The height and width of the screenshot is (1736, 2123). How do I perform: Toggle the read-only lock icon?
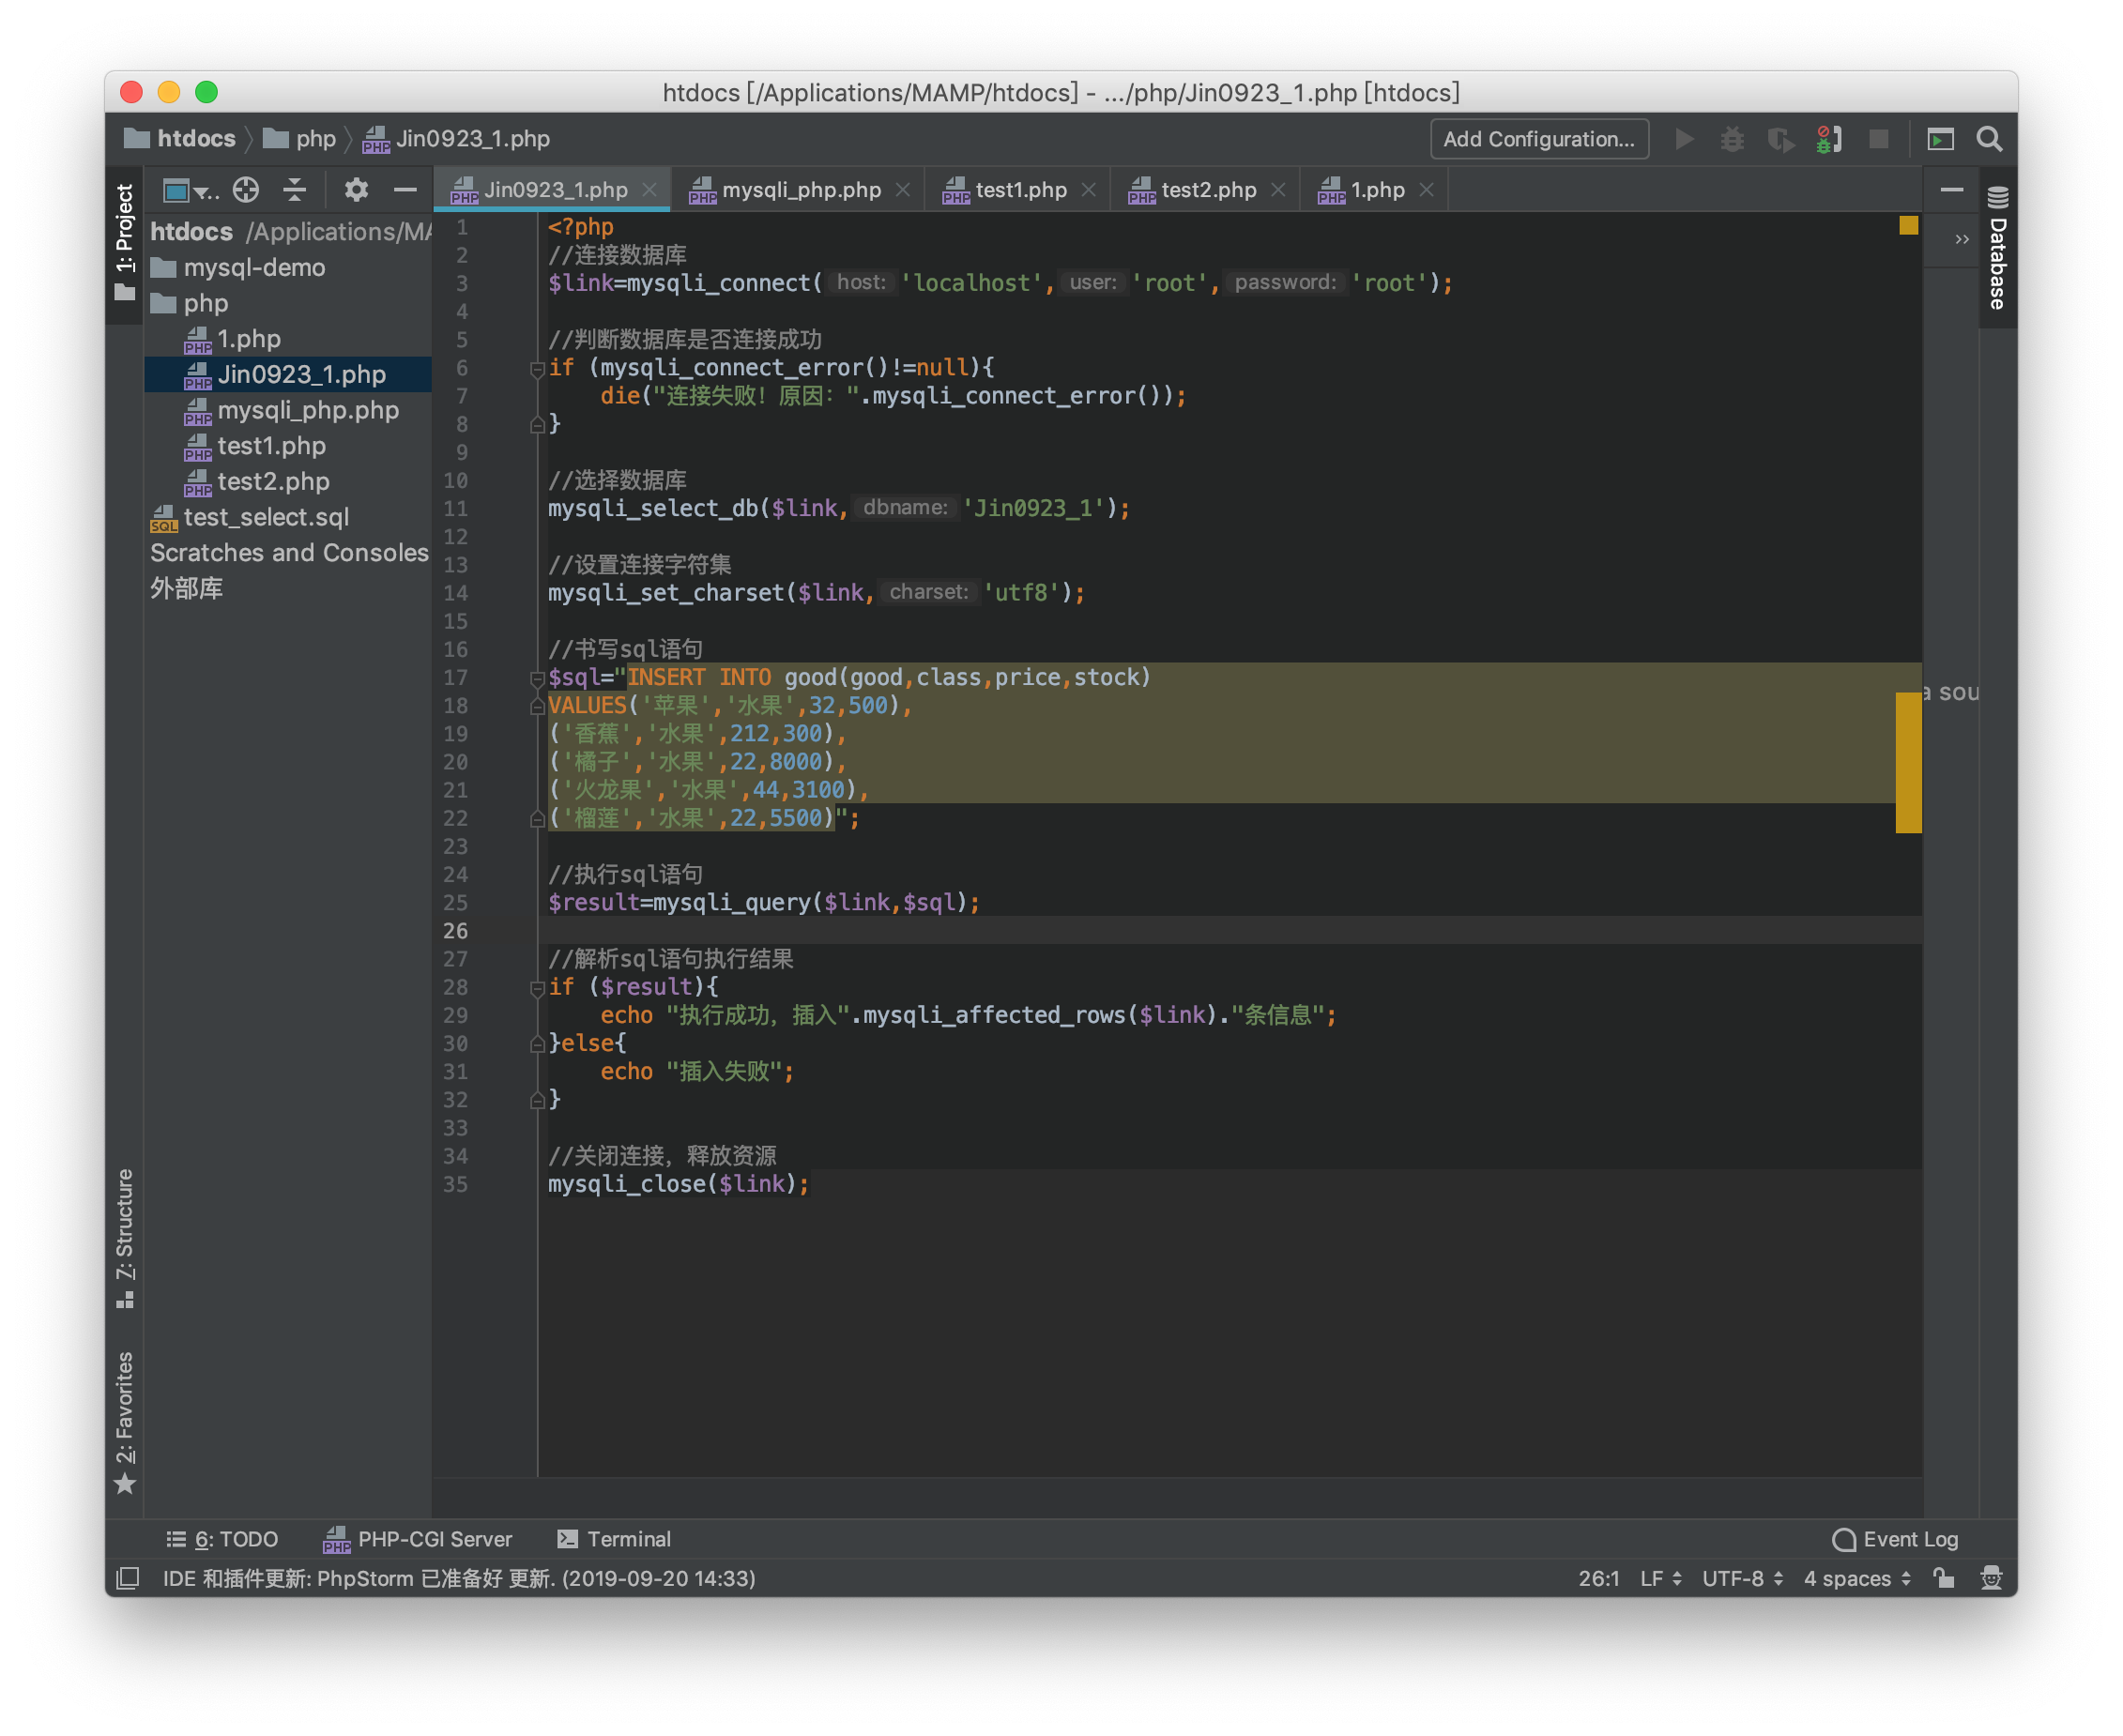click(1944, 1578)
